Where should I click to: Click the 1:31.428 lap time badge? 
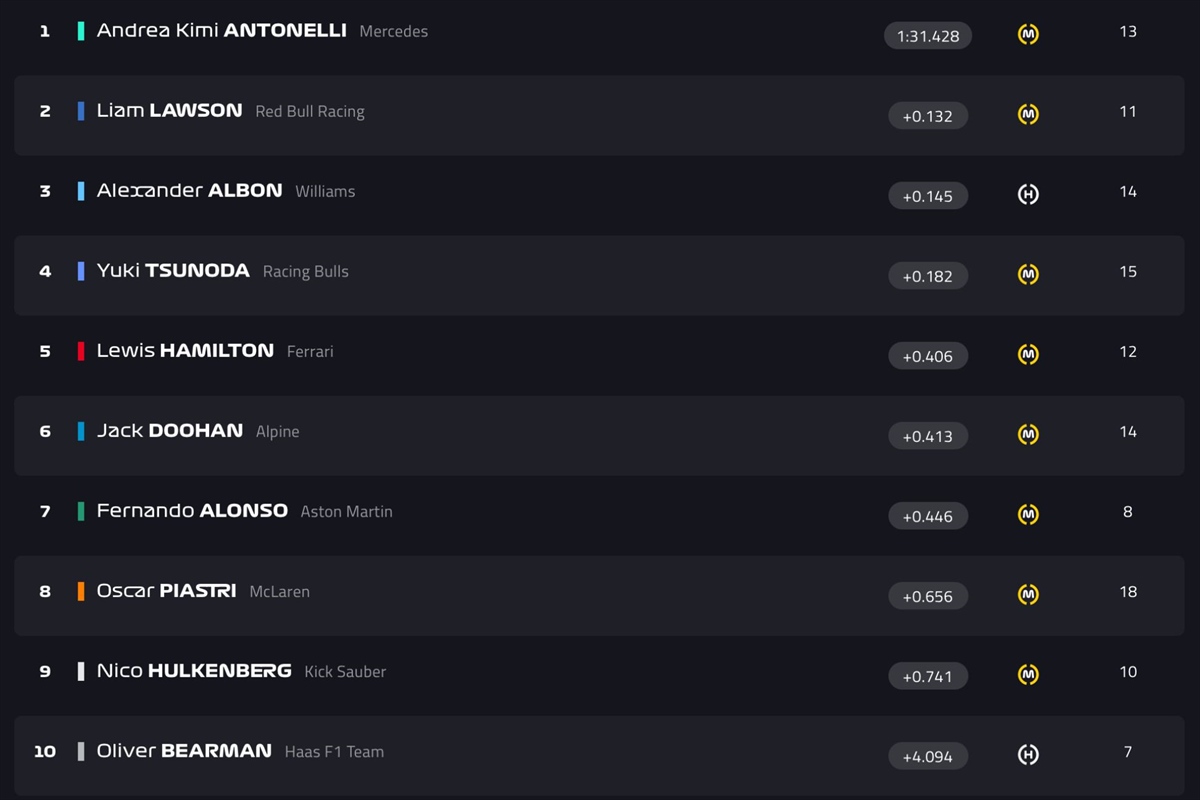tap(928, 36)
